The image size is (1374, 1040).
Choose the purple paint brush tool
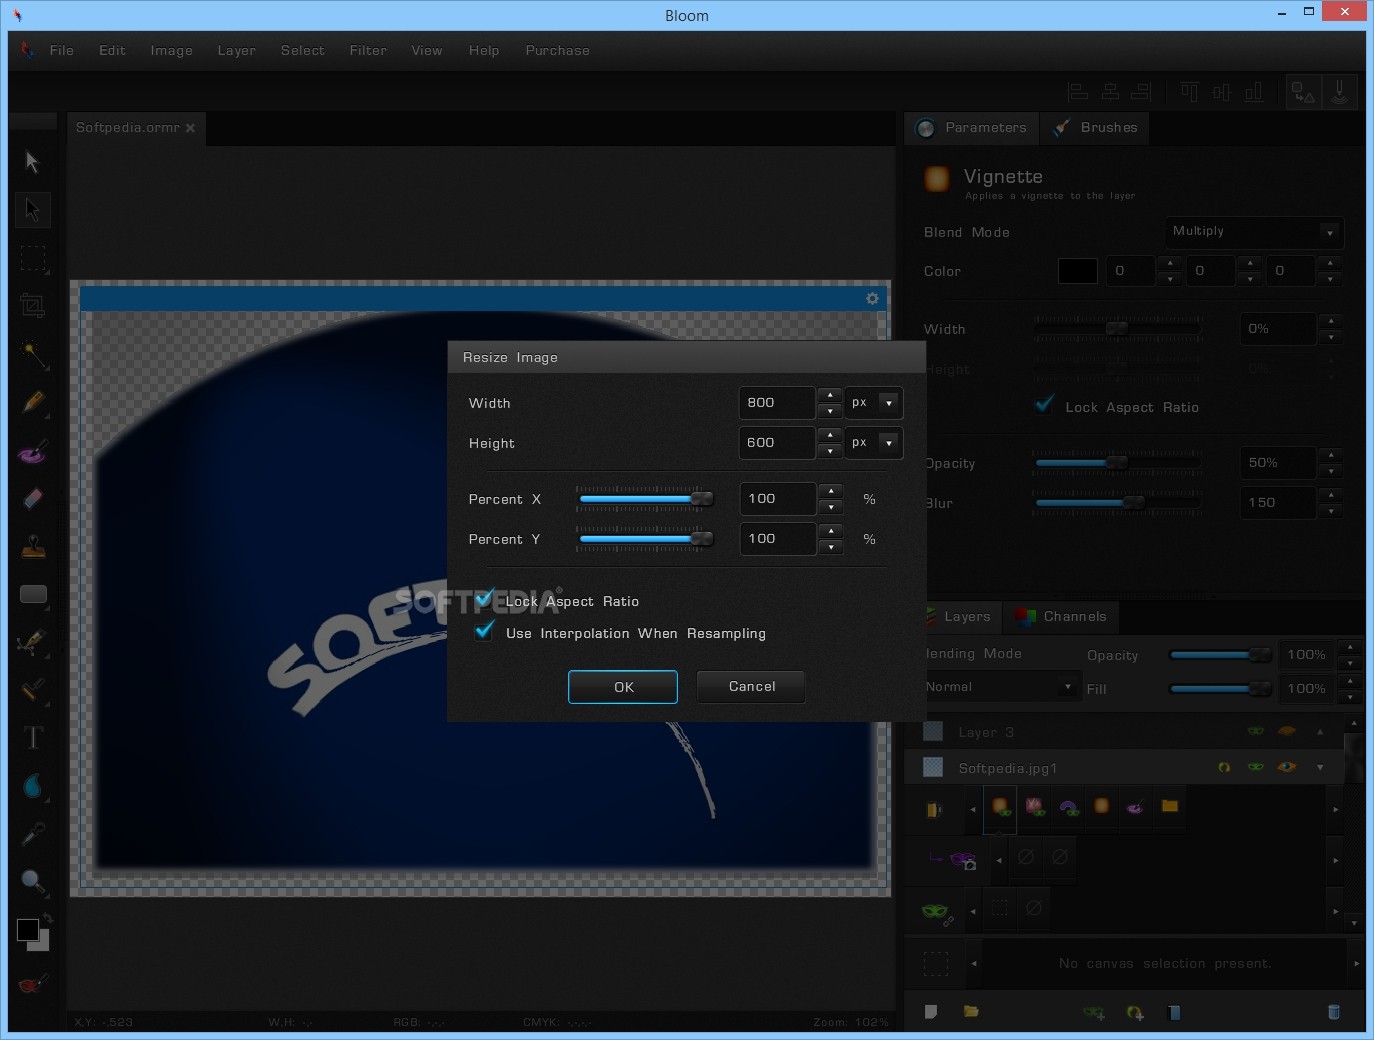click(x=33, y=451)
